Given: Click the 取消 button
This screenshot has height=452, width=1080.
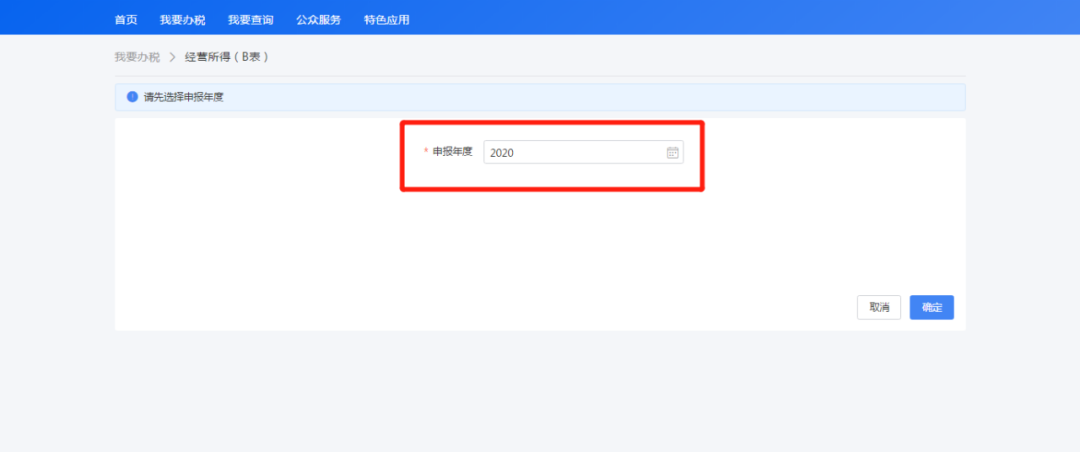Looking at the screenshot, I should pyautogui.click(x=879, y=307).
